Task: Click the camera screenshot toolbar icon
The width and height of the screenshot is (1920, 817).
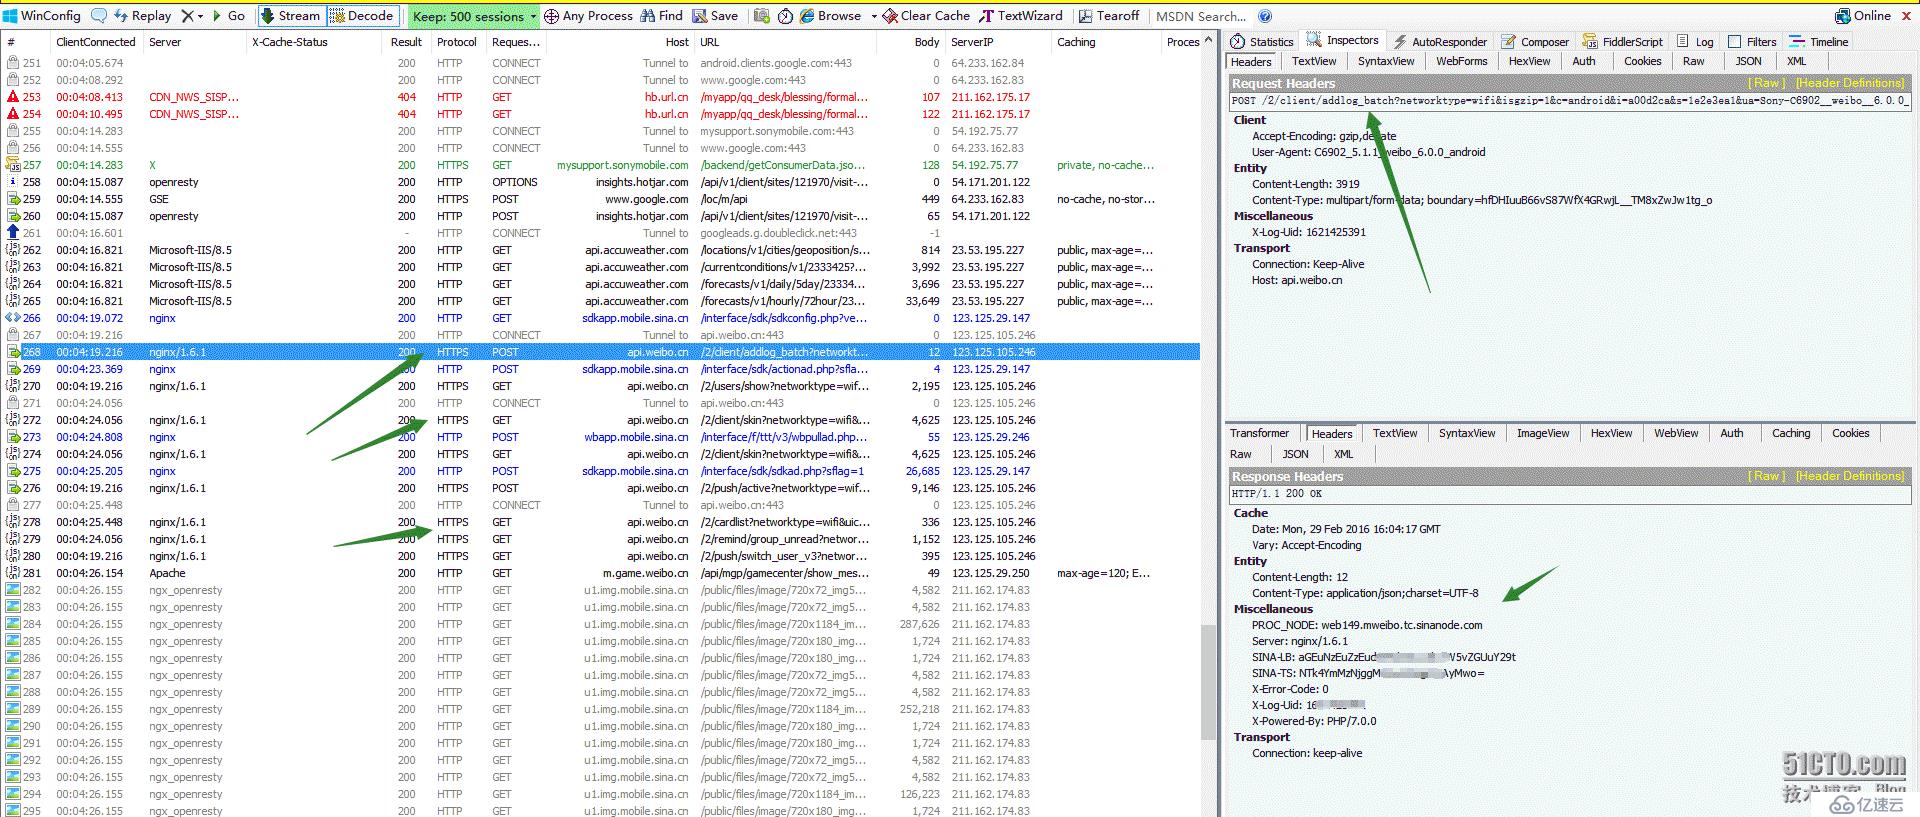Action: (x=762, y=16)
